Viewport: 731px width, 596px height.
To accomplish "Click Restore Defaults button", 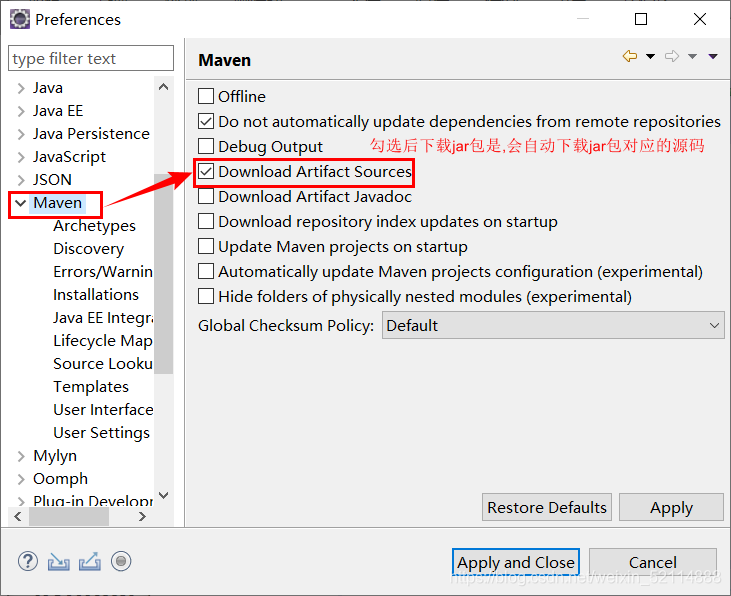I will (x=547, y=507).
